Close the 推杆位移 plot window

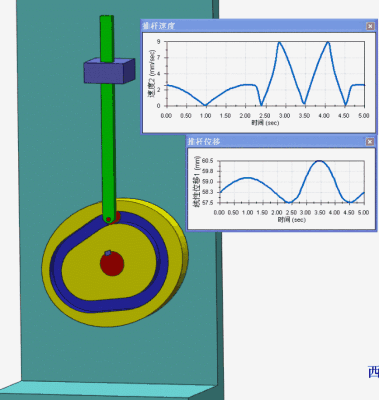pyautogui.click(x=370, y=142)
